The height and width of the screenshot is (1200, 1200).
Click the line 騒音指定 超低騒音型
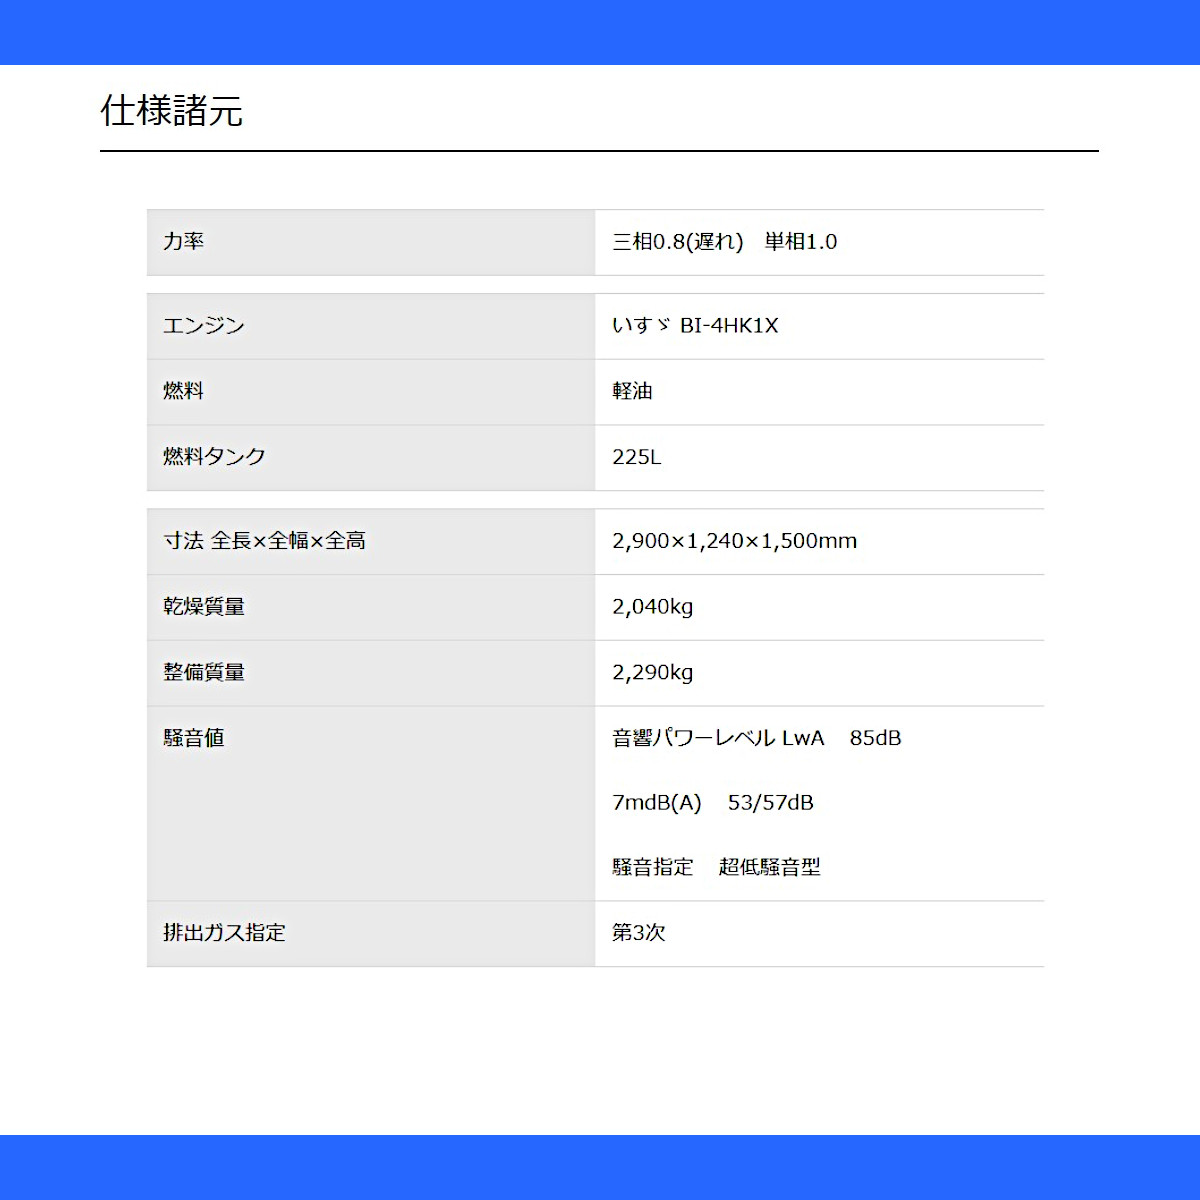716,867
